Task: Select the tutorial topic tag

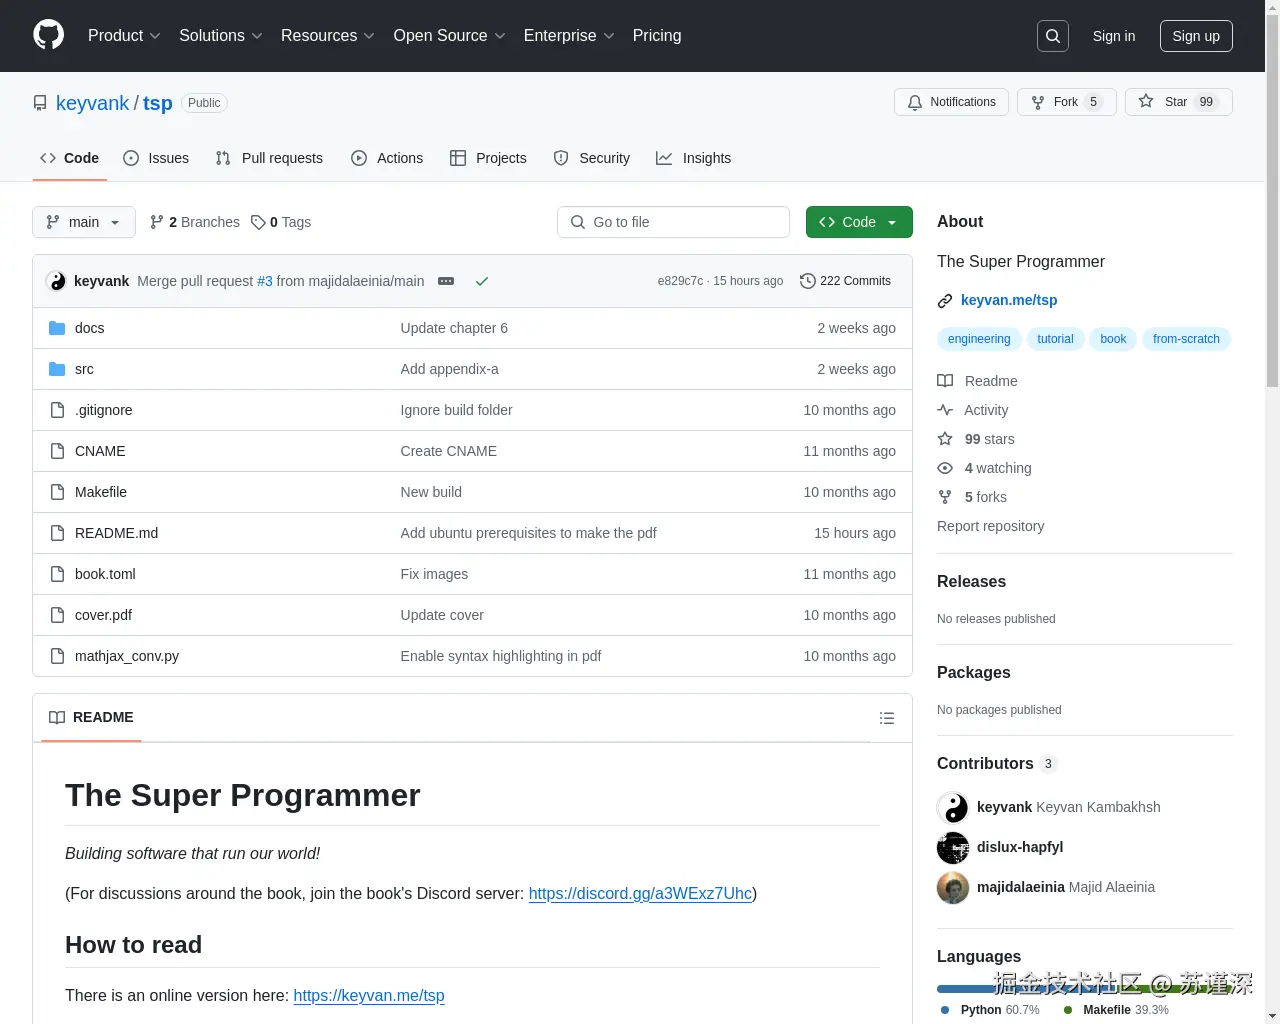Action: (1055, 339)
